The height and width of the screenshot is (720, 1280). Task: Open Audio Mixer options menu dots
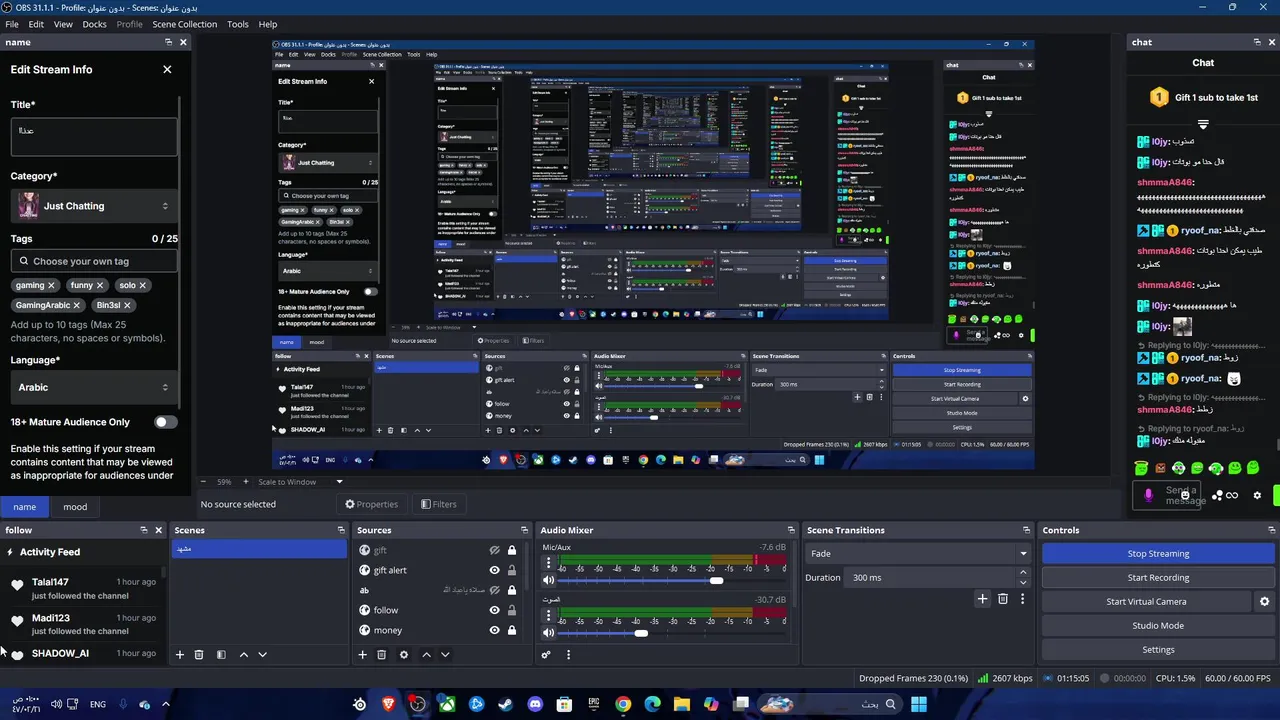point(568,655)
